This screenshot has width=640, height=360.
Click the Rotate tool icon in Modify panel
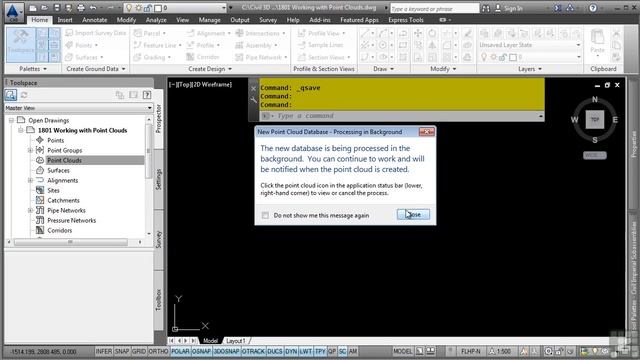432,33
